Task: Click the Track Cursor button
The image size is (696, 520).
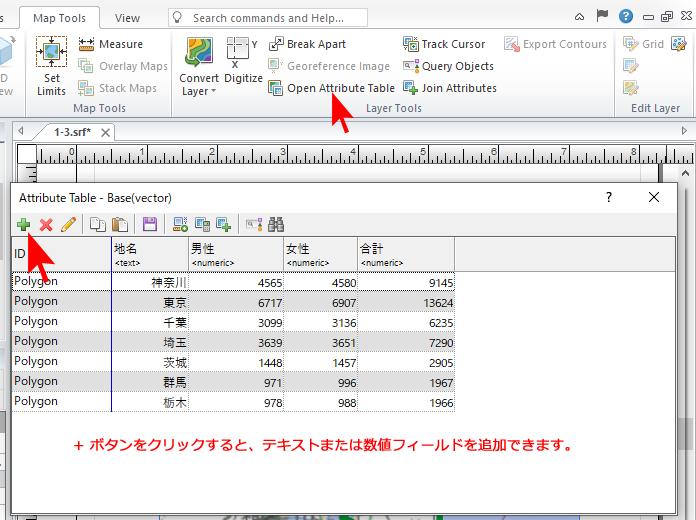Action: click(x=444, y=44)
